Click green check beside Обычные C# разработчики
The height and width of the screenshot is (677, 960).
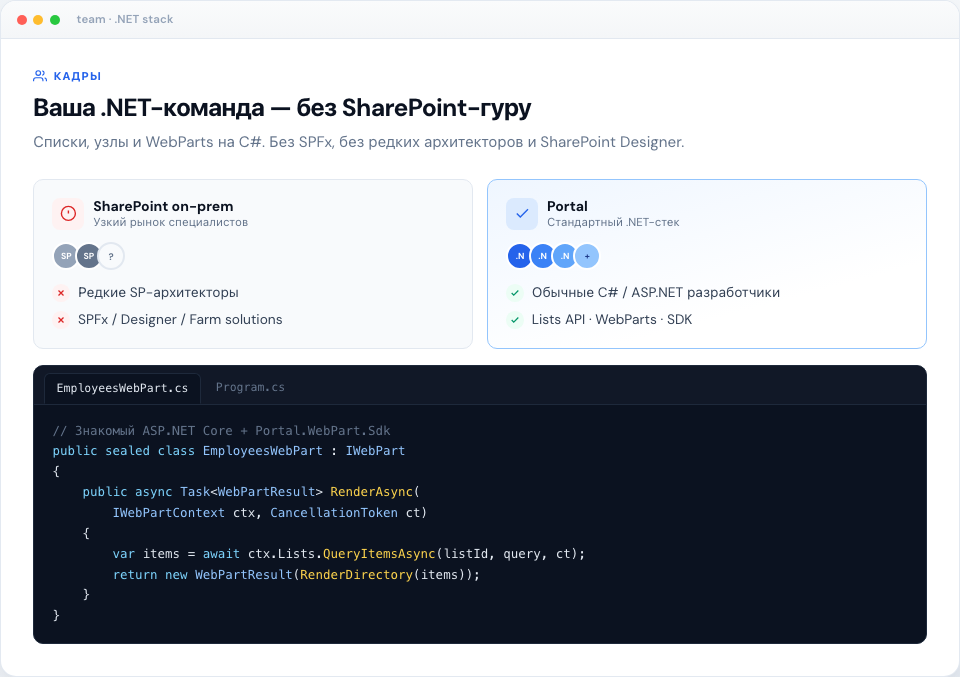[x=515, y=293]
